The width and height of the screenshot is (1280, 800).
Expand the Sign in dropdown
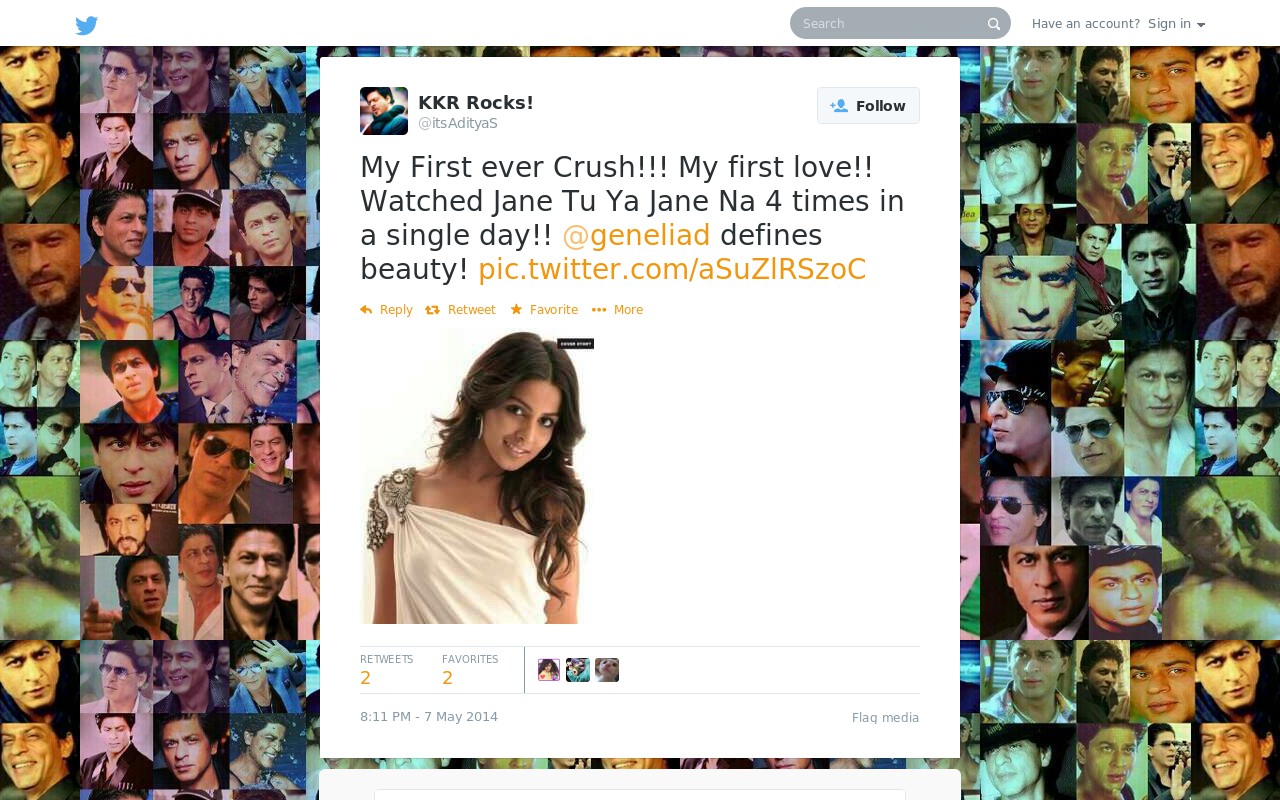[x=1176, y=24]
